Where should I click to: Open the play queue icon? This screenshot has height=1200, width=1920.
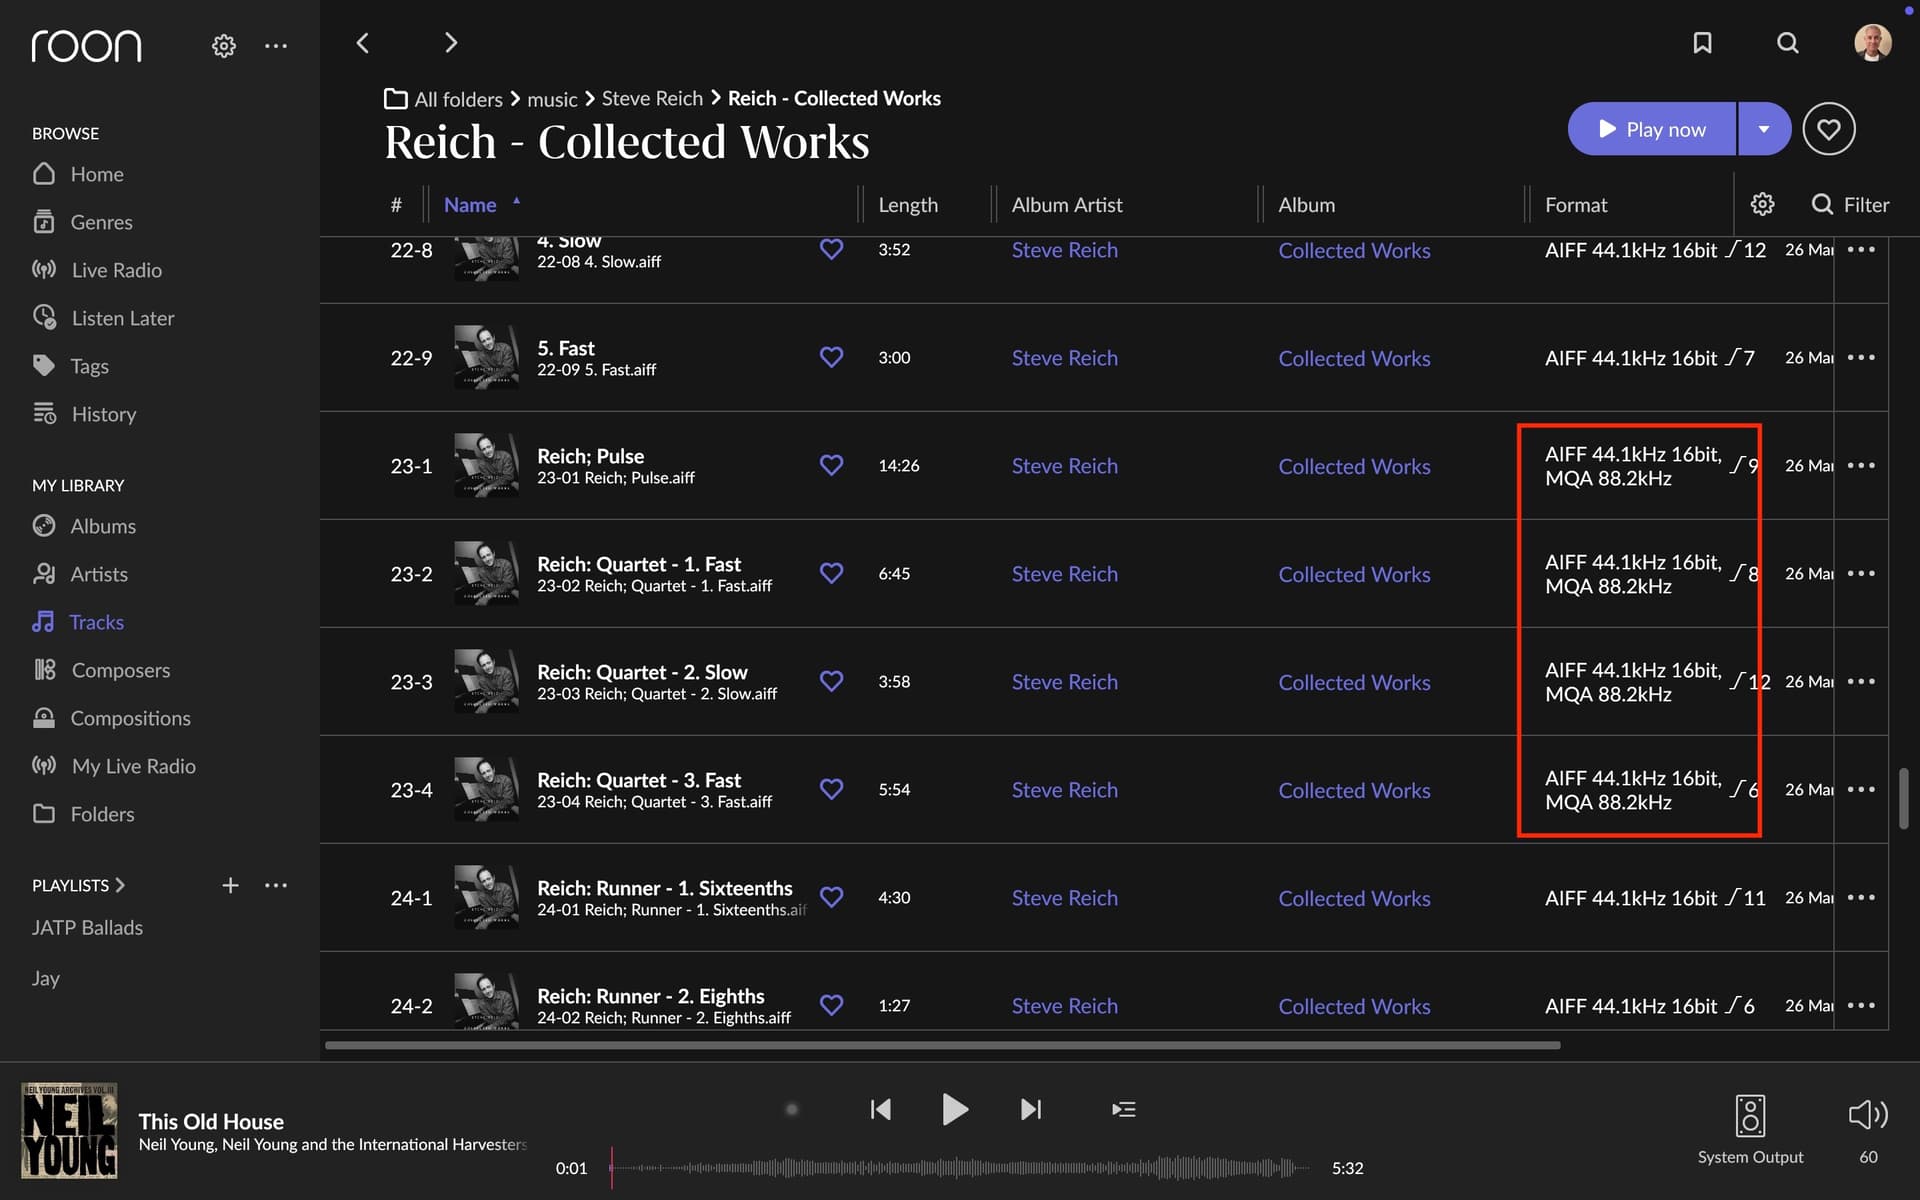tap(1123, 1109)
